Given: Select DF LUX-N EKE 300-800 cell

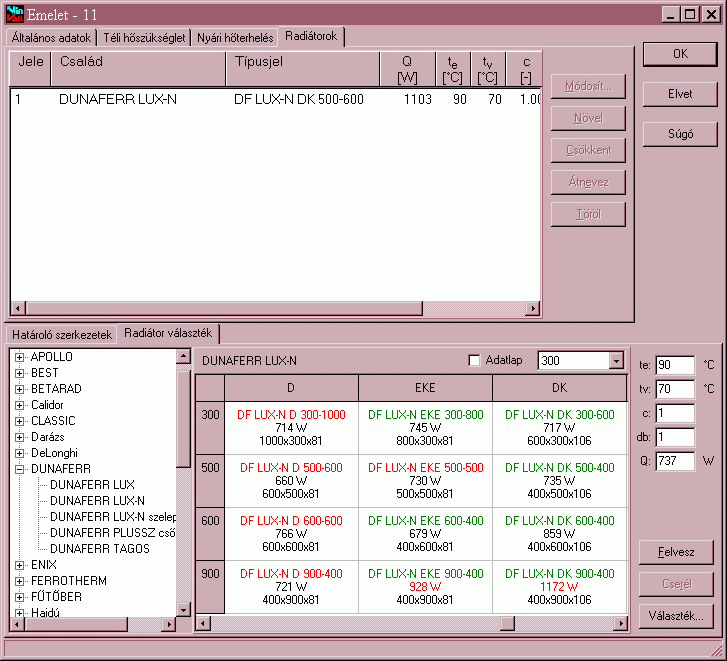Looking at the screenshot, I should click(x=425, y=428).
